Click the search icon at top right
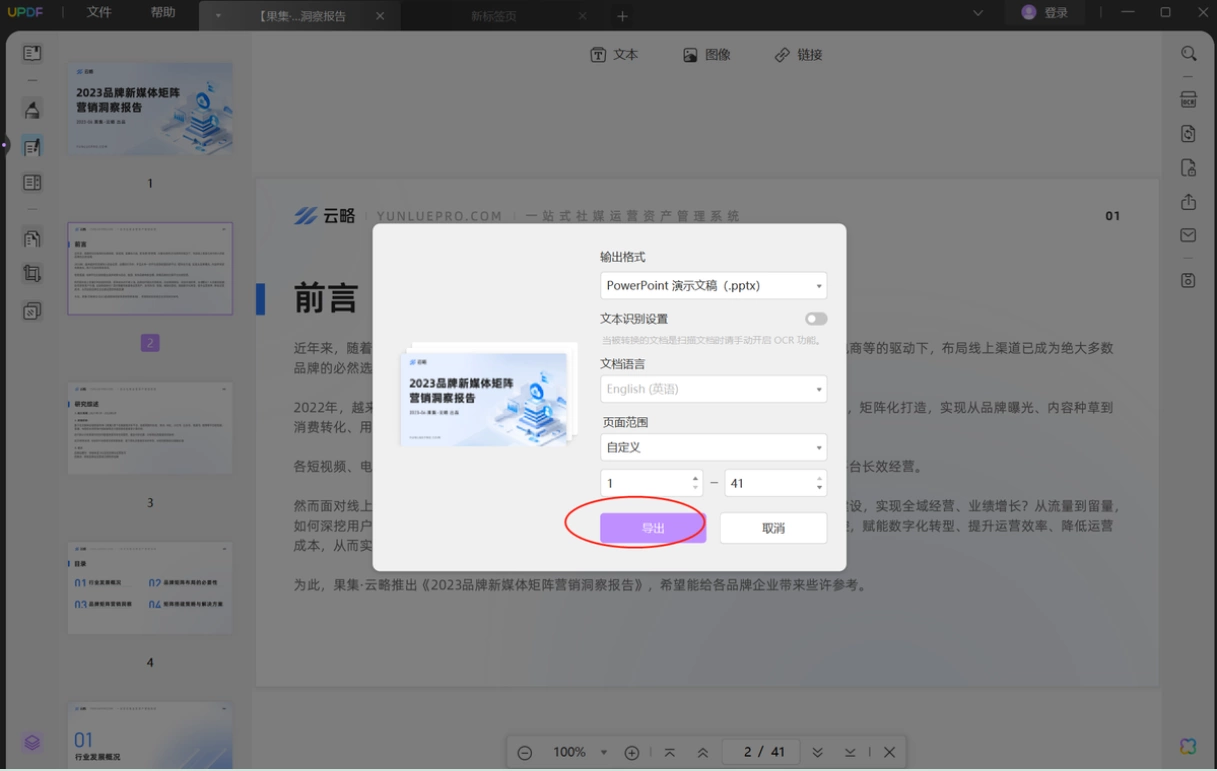Screen dimensions: 1217x771 coord(1188,54)
